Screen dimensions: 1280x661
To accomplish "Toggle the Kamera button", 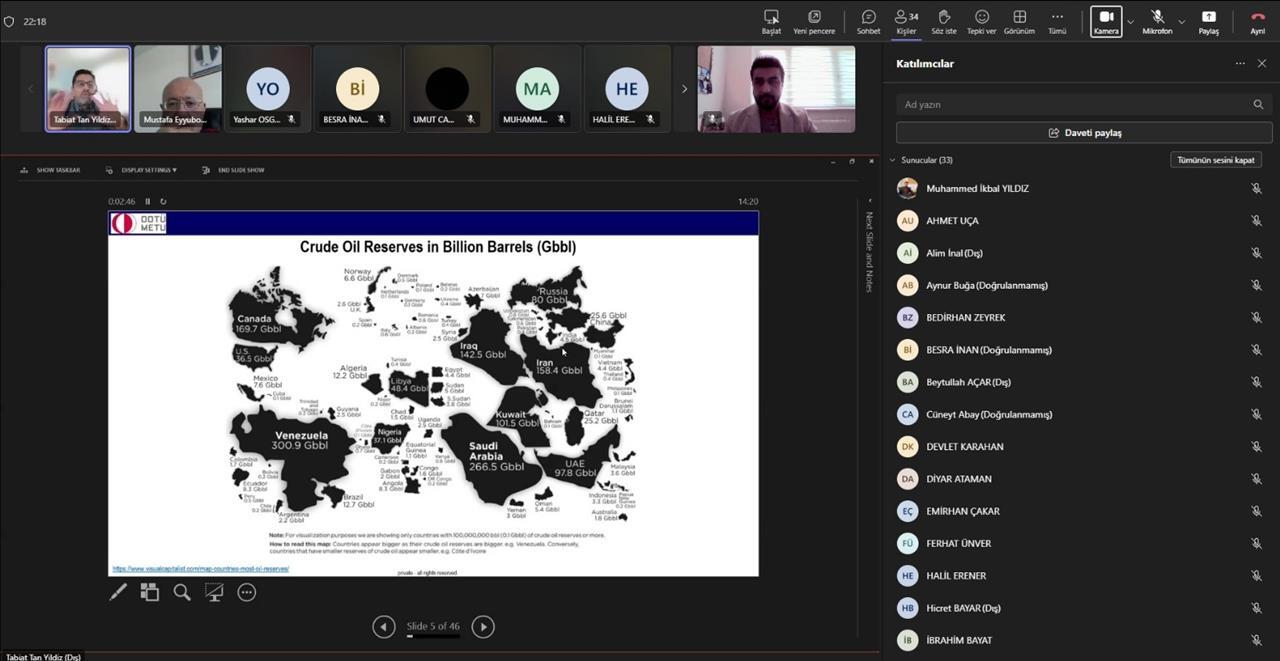I will (1106, 21).
